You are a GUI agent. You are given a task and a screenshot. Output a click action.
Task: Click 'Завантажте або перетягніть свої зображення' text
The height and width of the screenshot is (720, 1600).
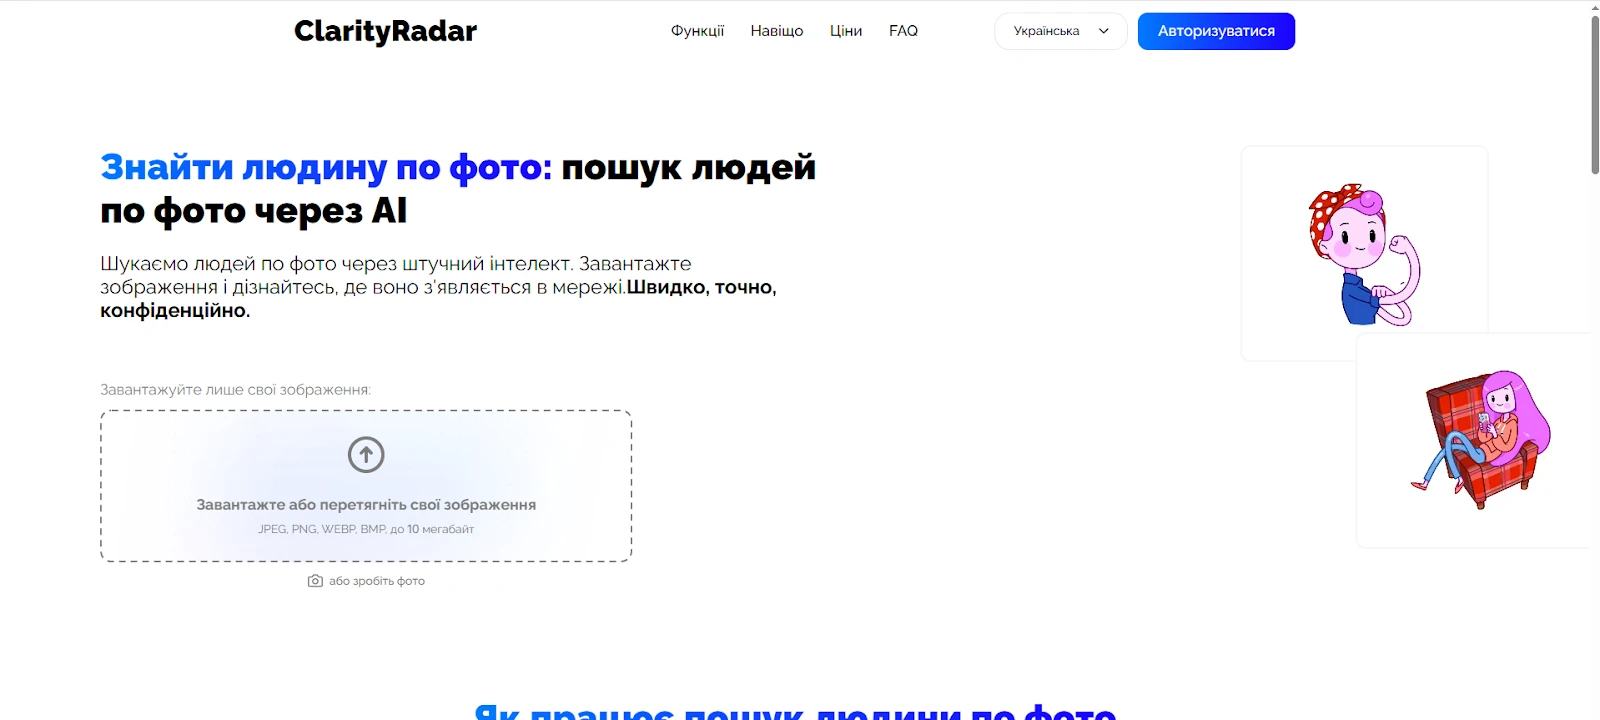click(366, 505)
